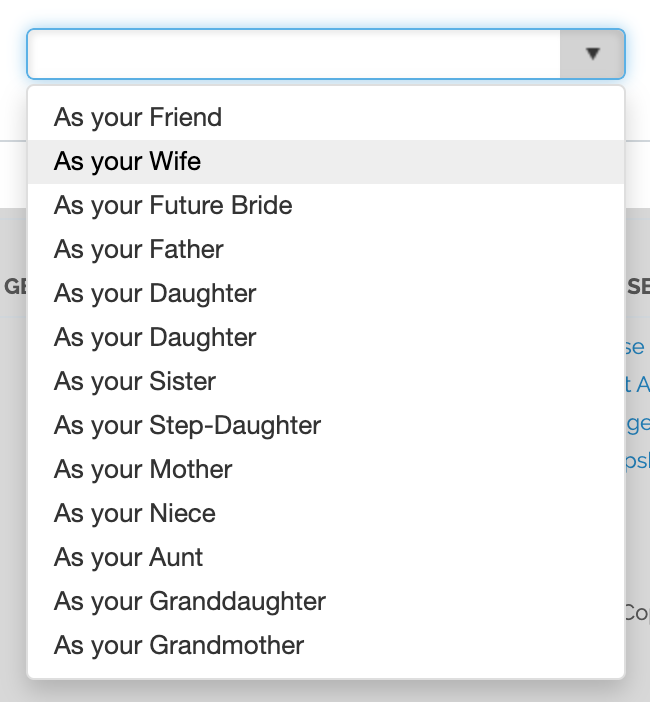Select 'As your Grandmother' from the list
The width and height of the screenshot is (650, 702).
click(x=179, y=646)
